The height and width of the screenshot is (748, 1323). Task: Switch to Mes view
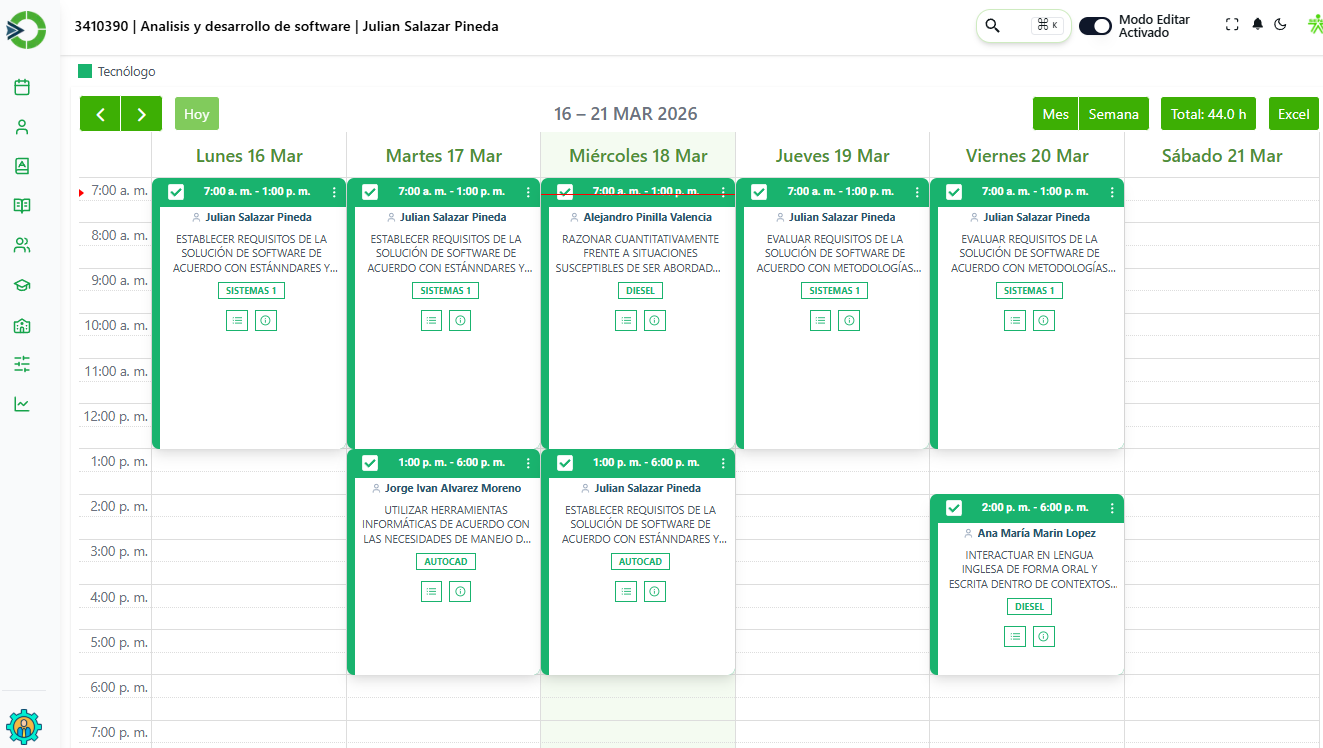click(1055, 114)
